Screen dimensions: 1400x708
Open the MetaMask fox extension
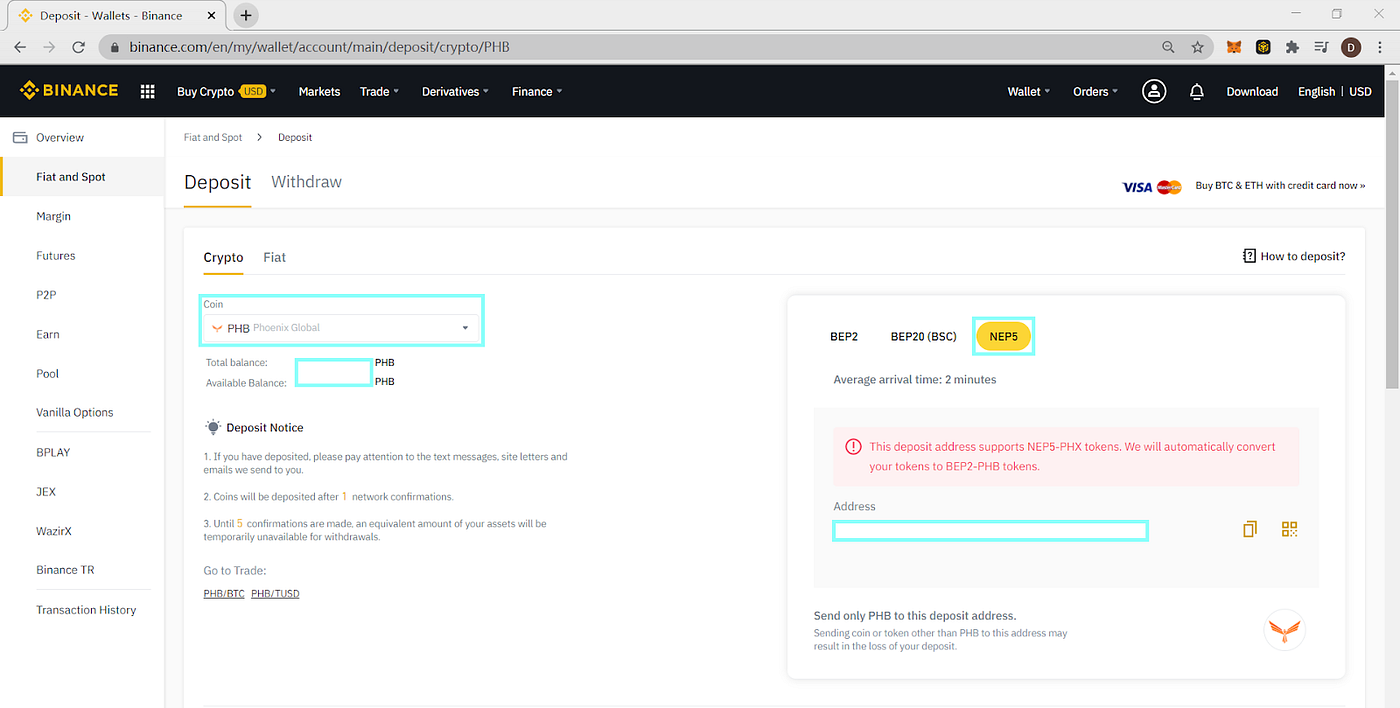coord(1235,47)
